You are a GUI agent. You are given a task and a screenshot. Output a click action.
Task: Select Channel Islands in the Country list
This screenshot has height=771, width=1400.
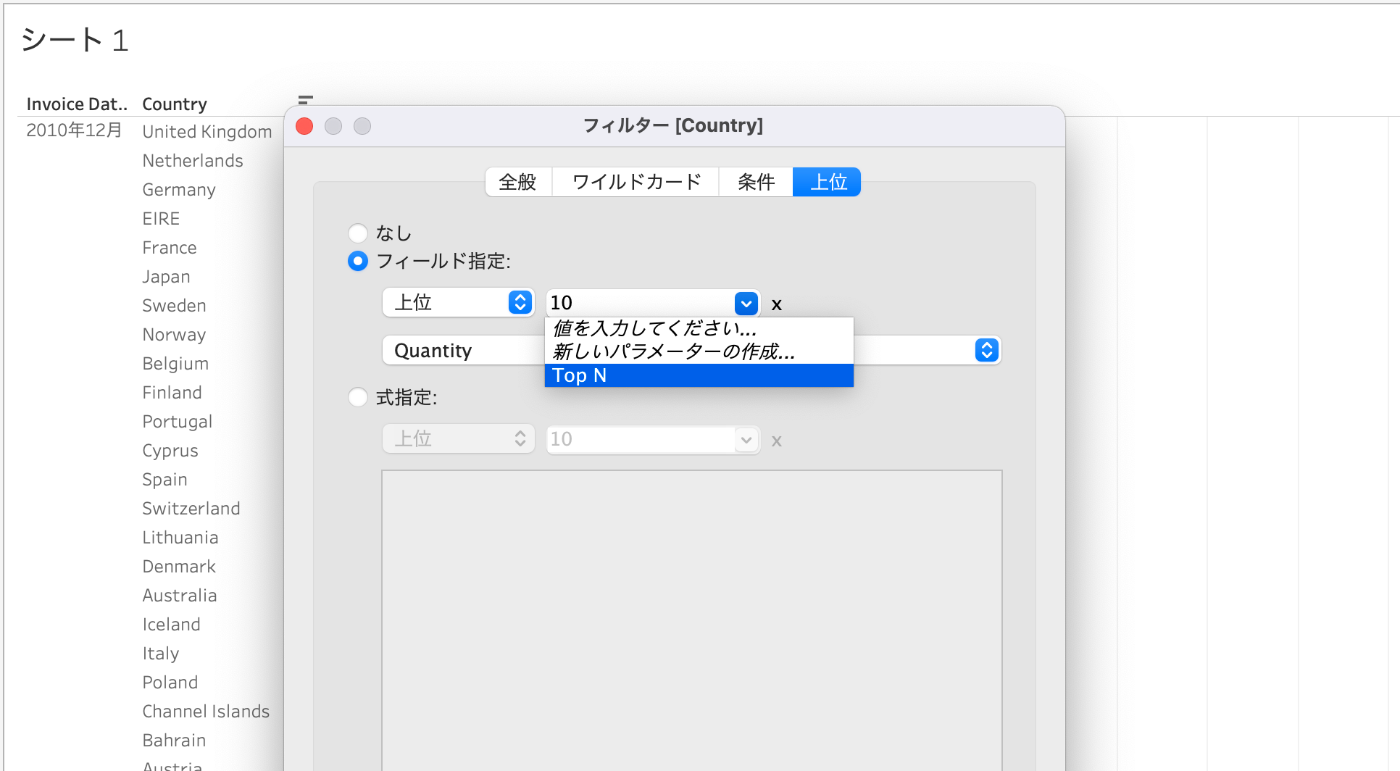[206, 712]
